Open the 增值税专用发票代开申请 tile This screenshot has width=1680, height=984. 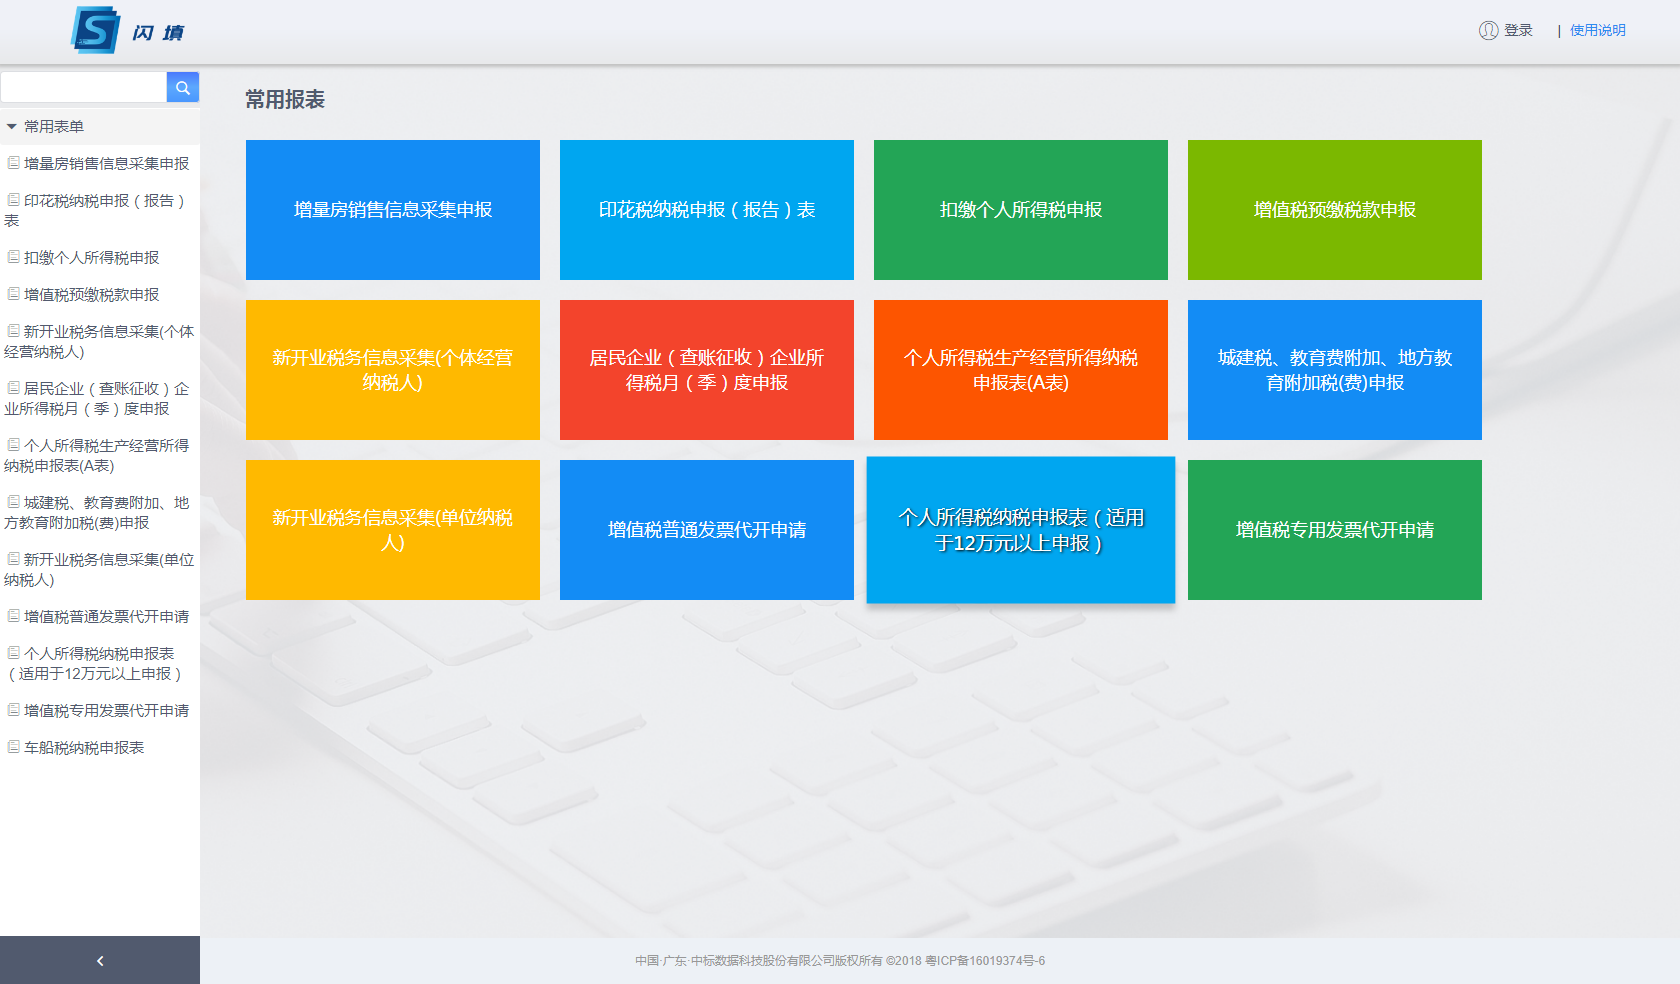[1334, 530]
